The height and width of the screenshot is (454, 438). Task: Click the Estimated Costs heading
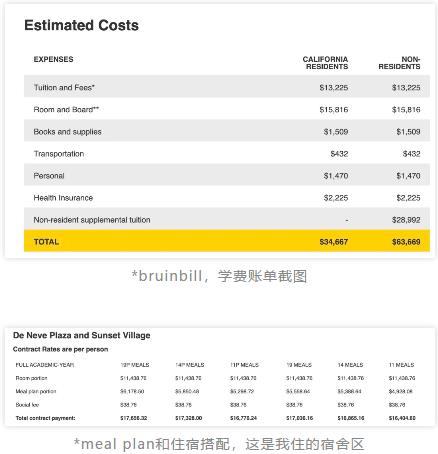point(81,25)
